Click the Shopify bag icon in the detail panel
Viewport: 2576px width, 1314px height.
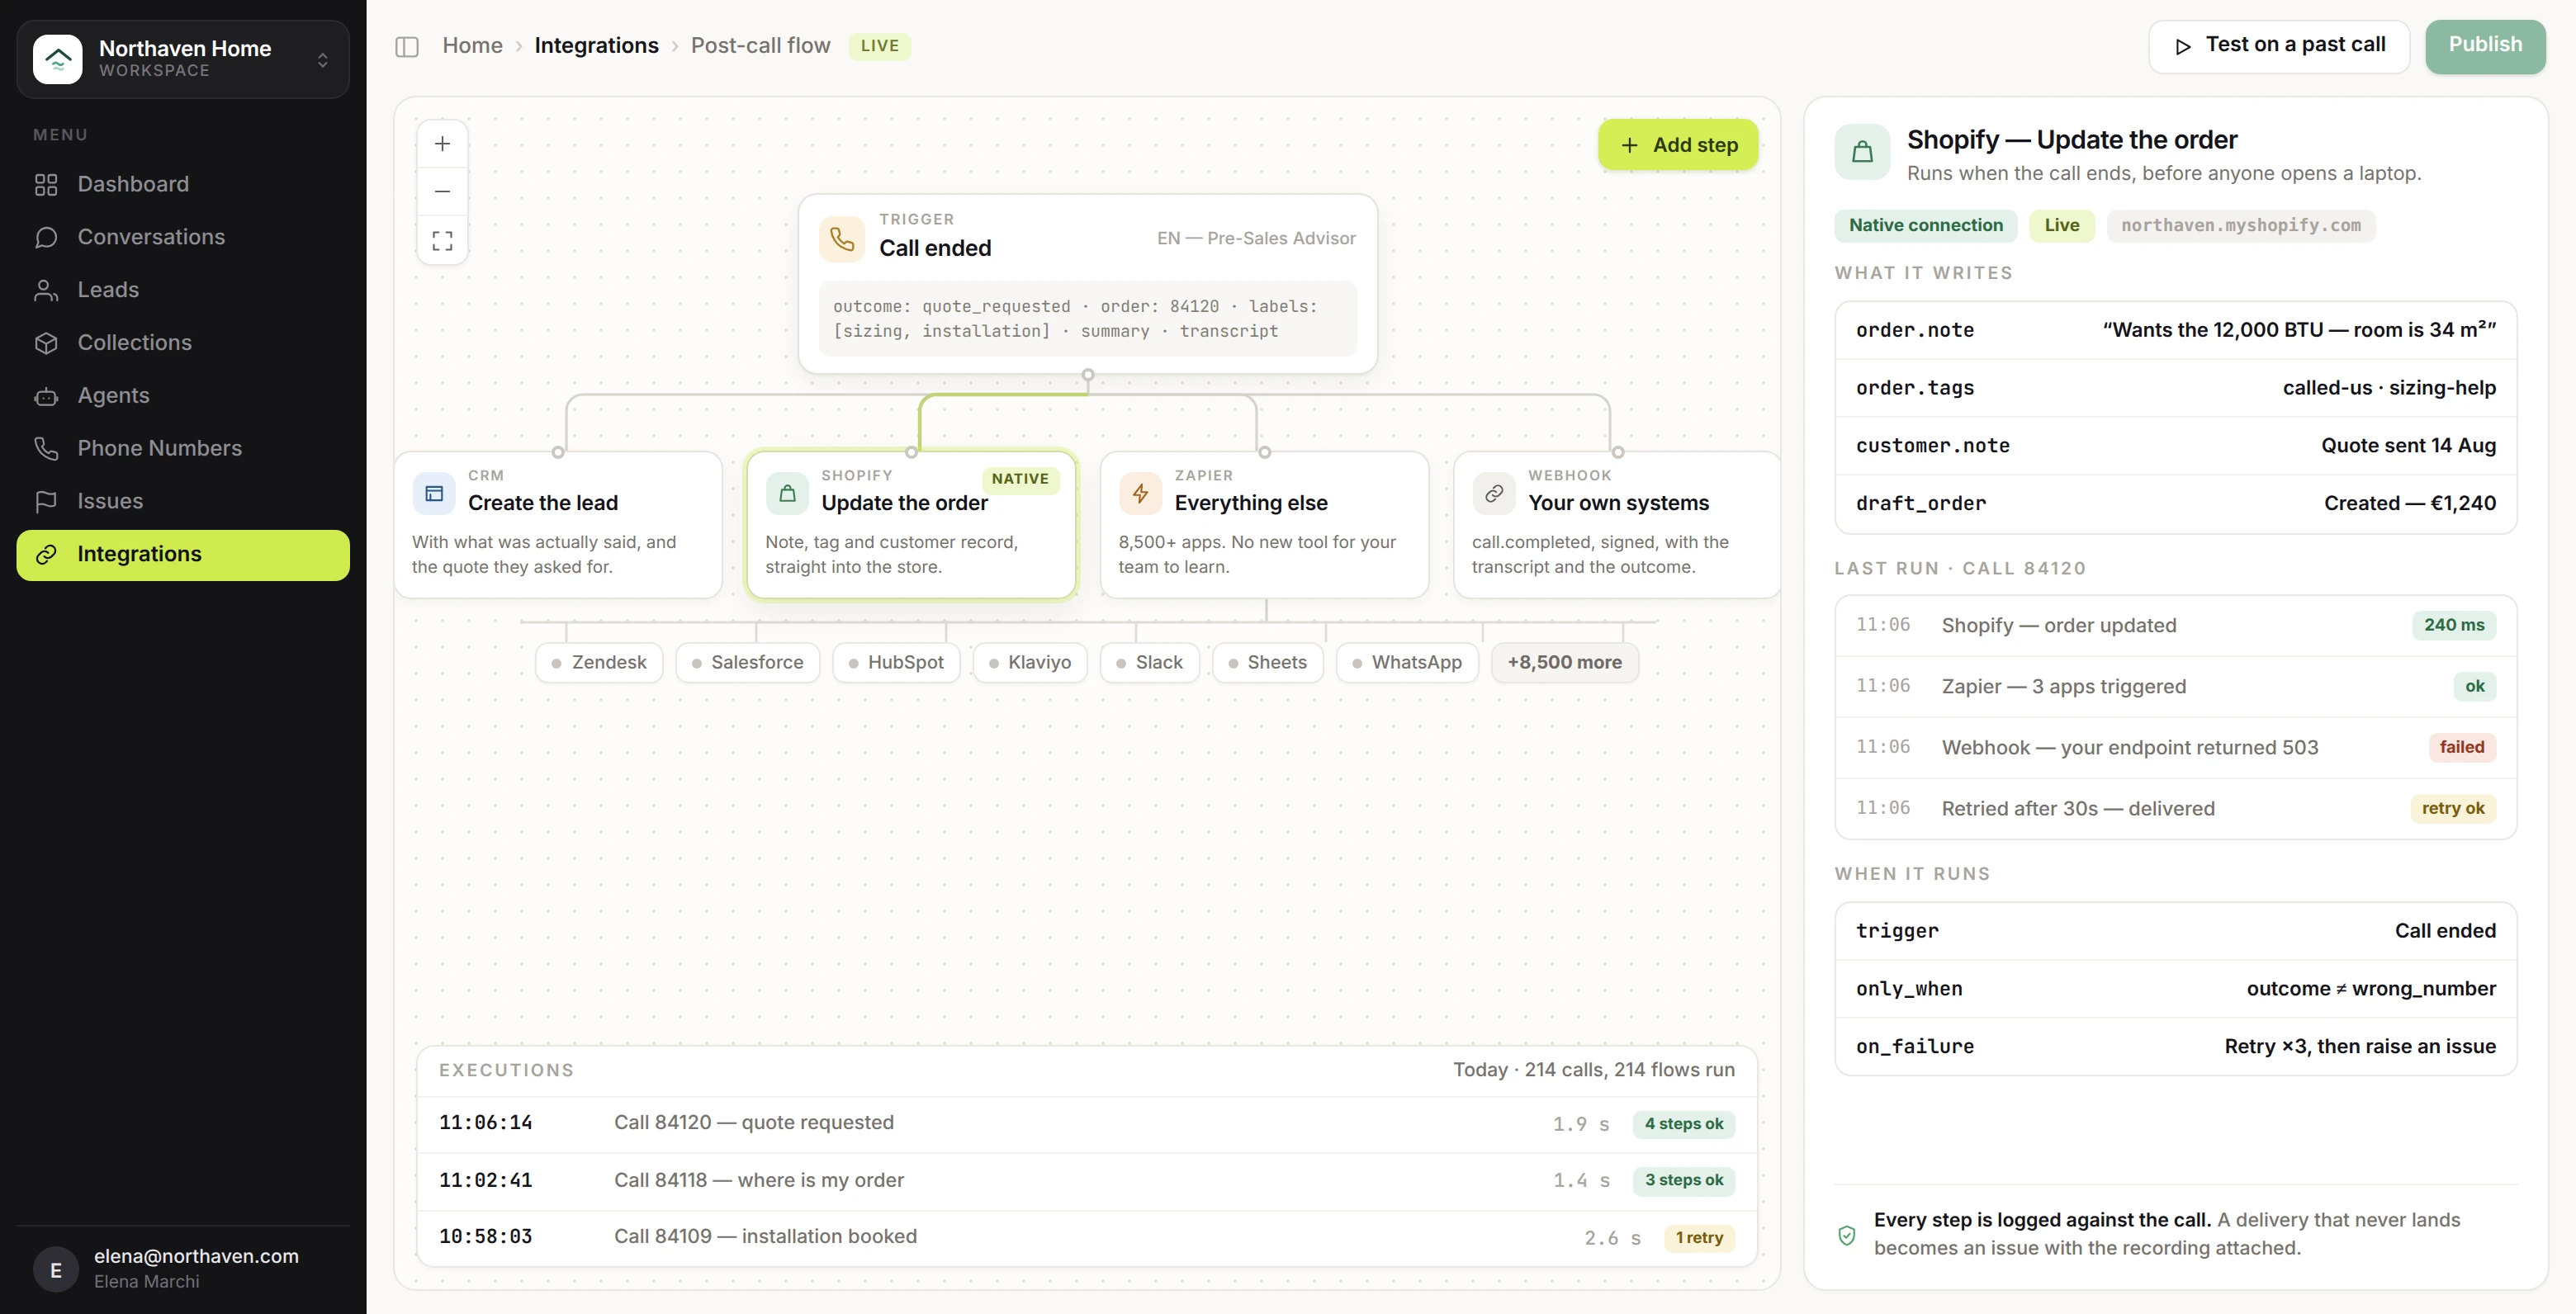[x=1862, y=152]
